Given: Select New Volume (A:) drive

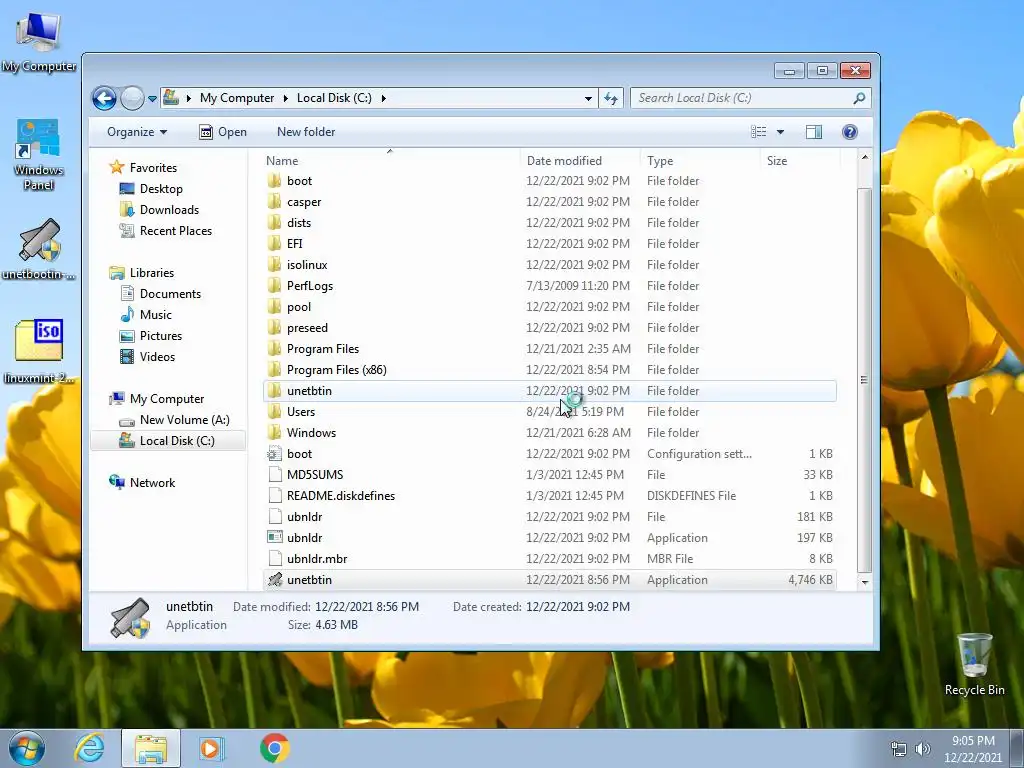Looking at the screenshot, I should coord(184,420).
